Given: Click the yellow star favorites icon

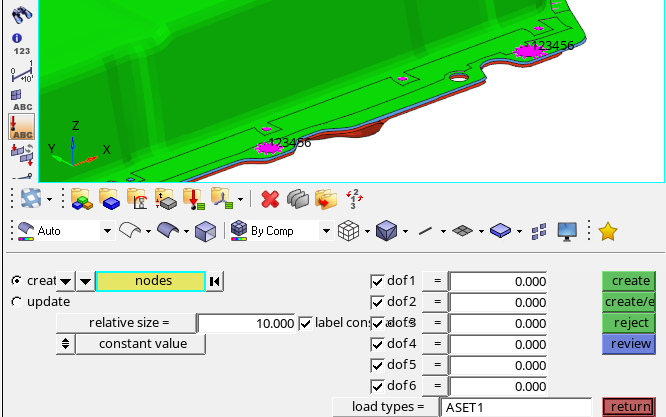Looking at the screenshot, I should click(x=607, y=231).
